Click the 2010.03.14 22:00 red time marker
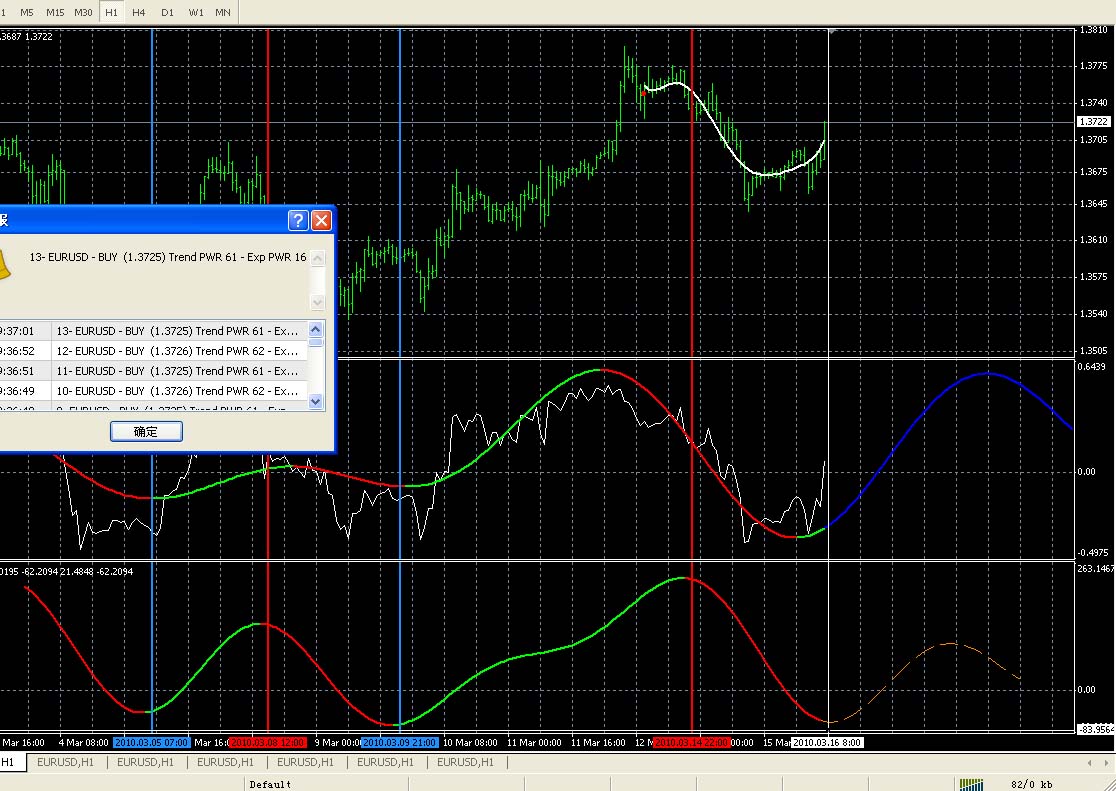Viewport: 1116px width, 791px height. click(x=692, y=743)
